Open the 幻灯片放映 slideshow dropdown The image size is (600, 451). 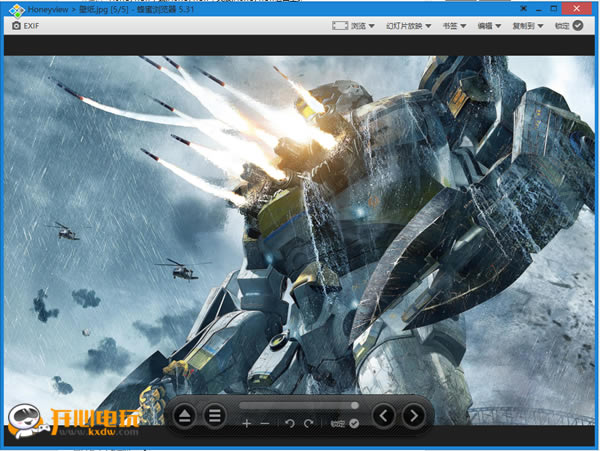(x=408, y=26)
